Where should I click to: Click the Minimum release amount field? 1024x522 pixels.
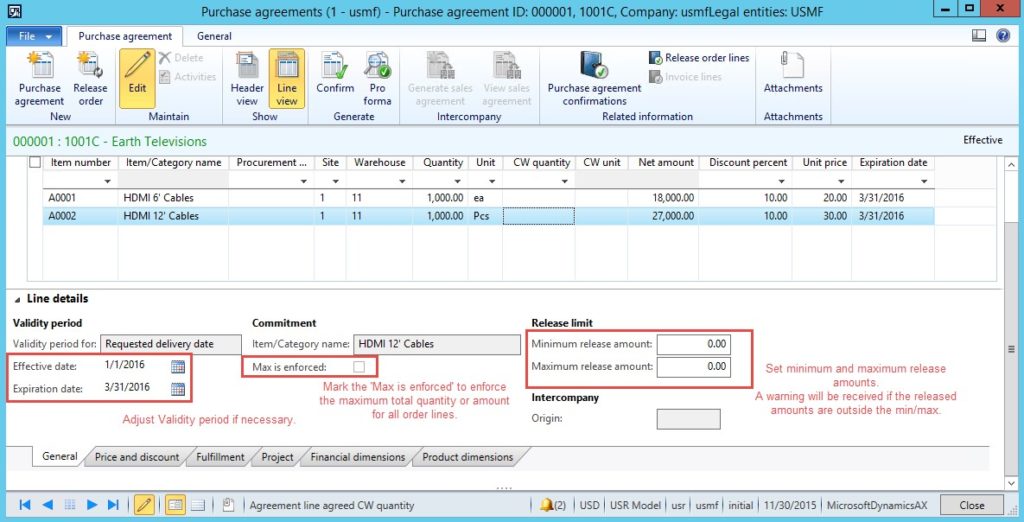pos(694,344)
